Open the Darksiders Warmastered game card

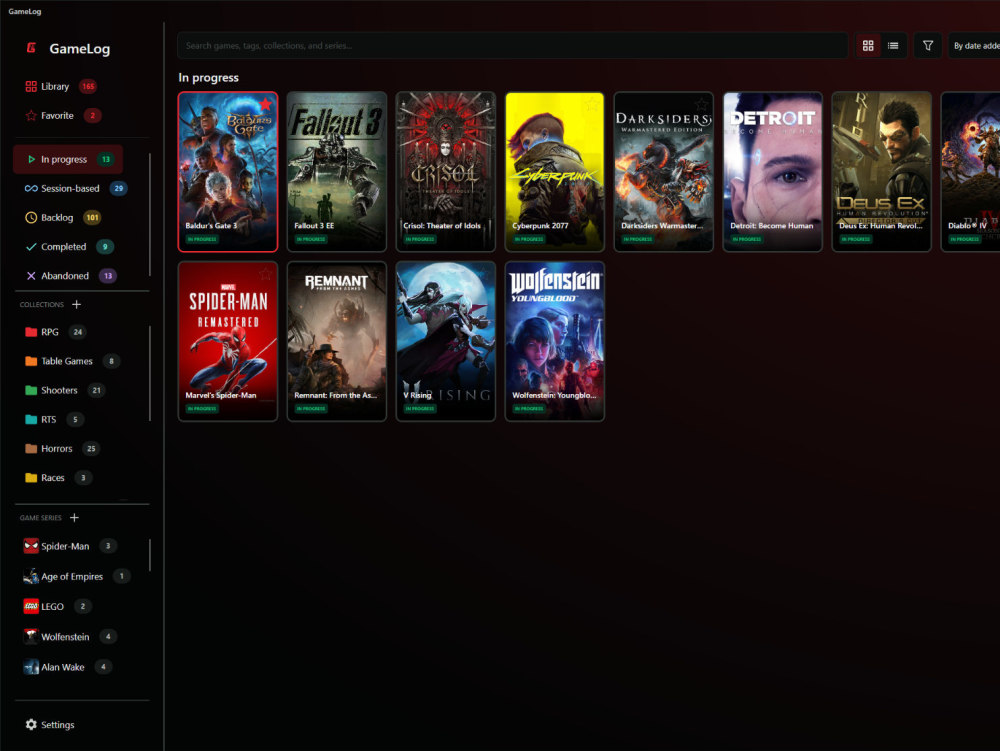click(664, 171)
